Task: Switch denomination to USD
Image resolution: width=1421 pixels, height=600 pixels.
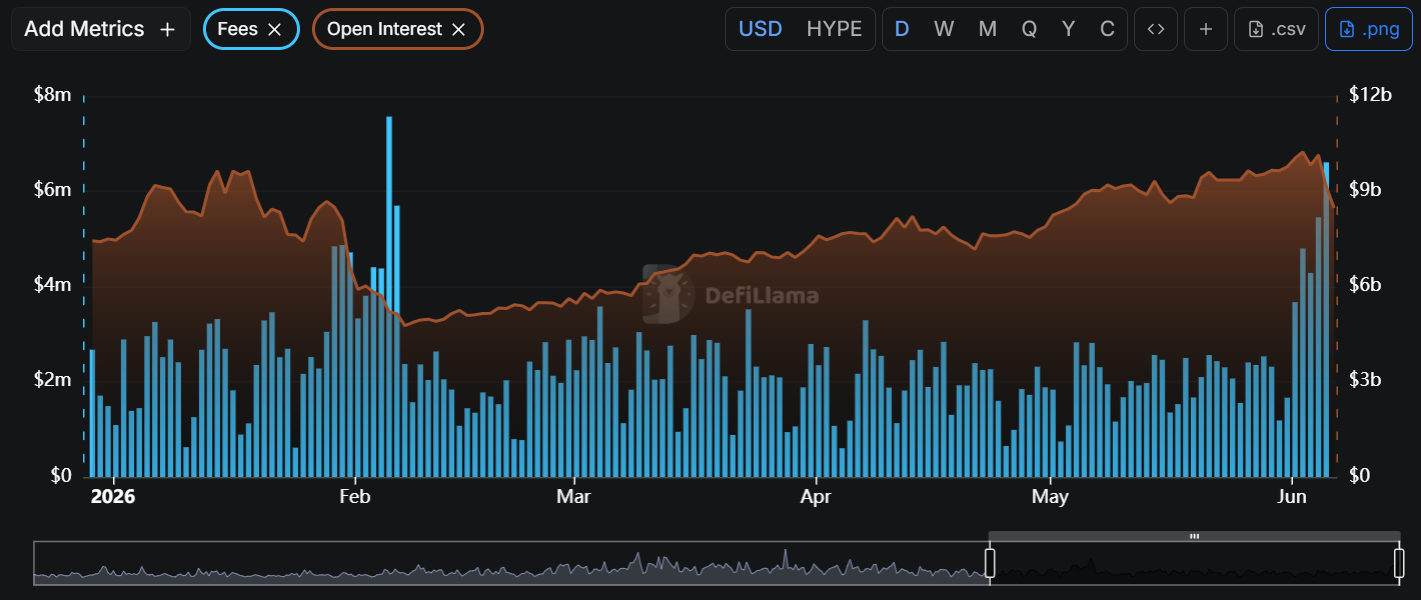Action: click(760, 29)
